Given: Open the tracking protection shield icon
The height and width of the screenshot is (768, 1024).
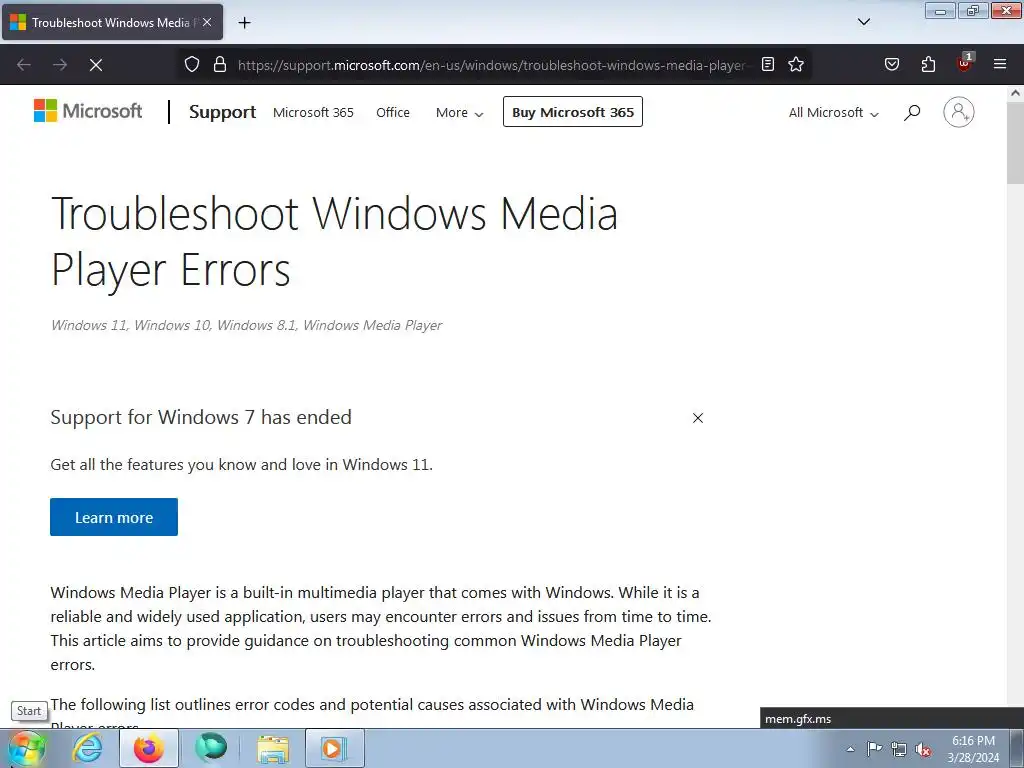Looking at the screenshot, I should (191, 65).
